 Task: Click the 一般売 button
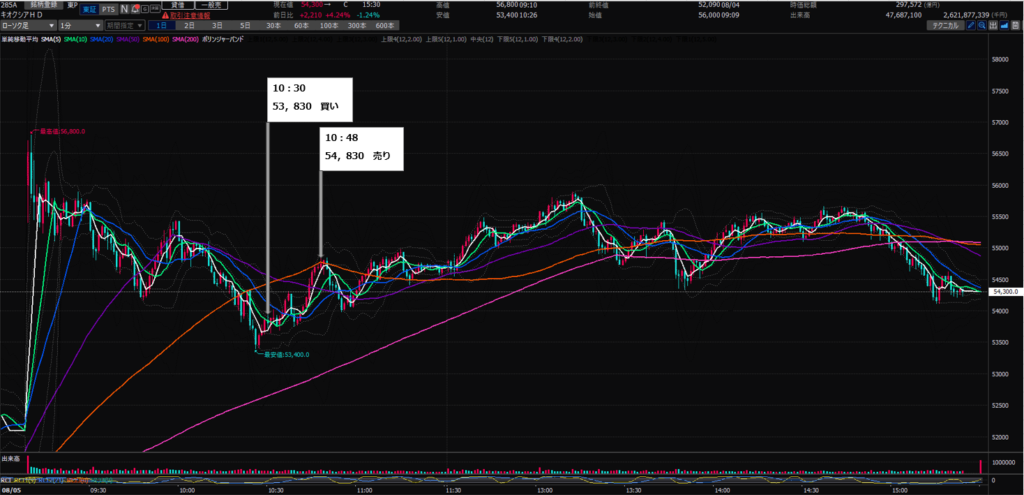[212, 5]
